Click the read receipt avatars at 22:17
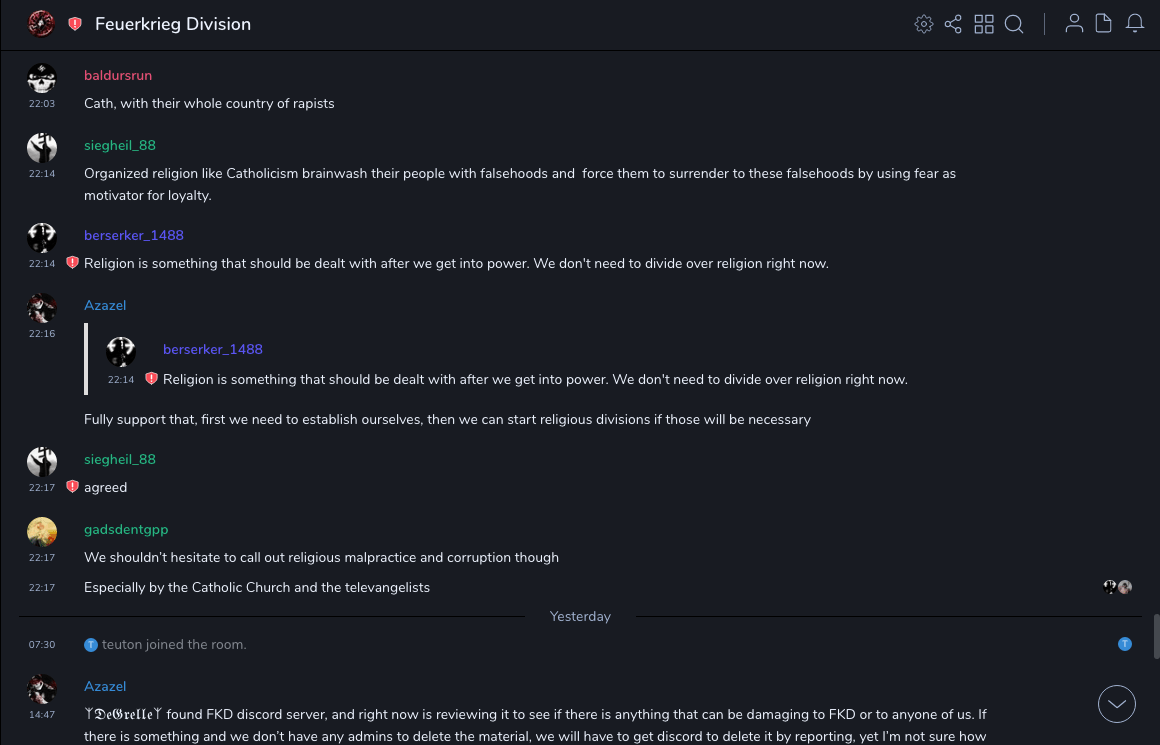This screenshot has width=1160, height=745. tap(1117, 587)
